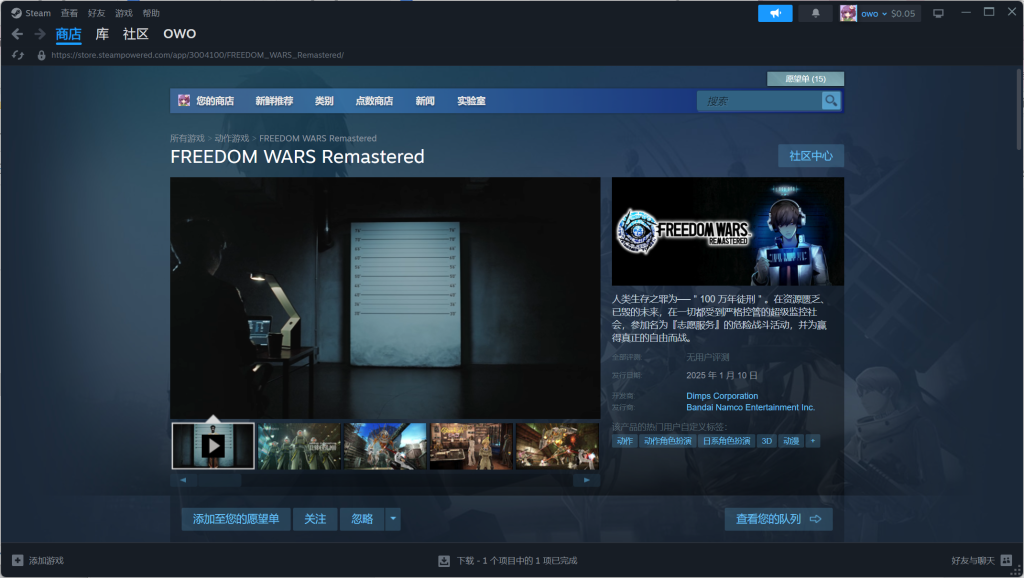Open Bandai Namco Entertainment Inc. publisher link
The height and width of the screenshot is (578, 1024).
click(750, 407)
